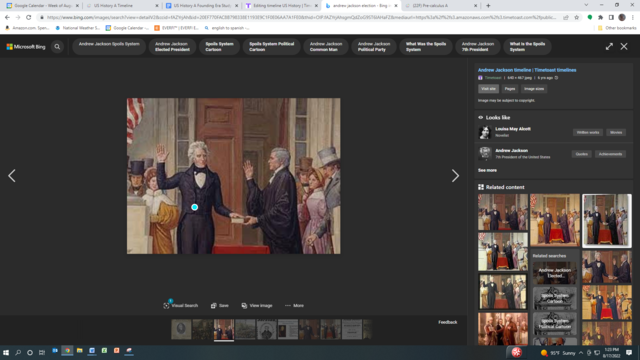This screenshot has height=360, width=640.
Task: Open the More options menu
Action: coord(294,305)
